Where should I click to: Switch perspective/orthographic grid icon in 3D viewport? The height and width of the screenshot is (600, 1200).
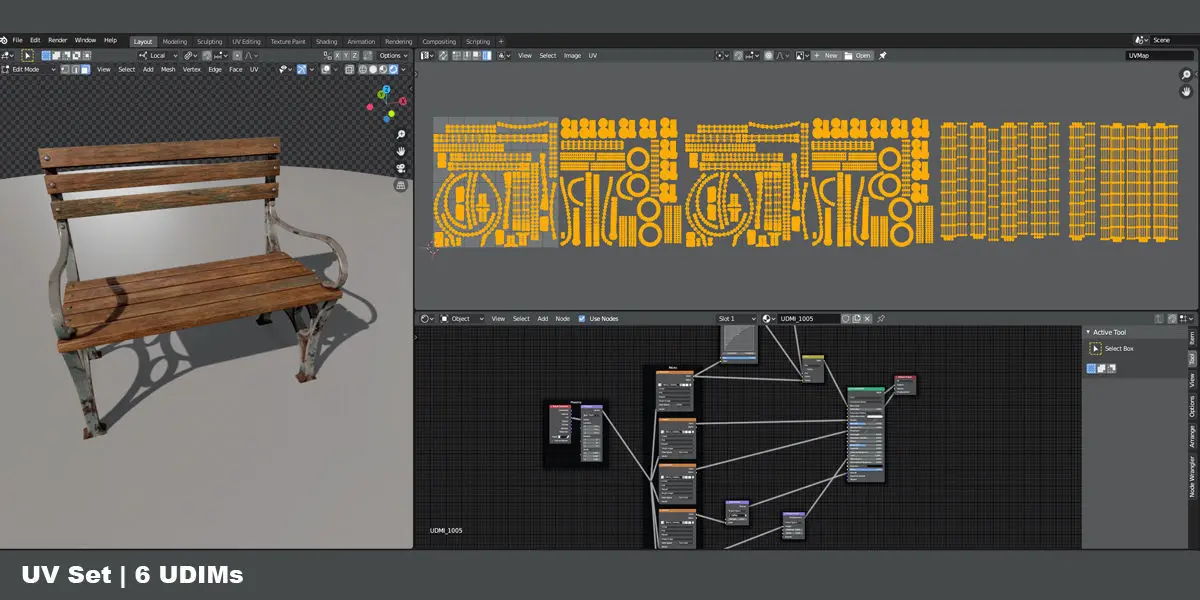tap(400, 185)
